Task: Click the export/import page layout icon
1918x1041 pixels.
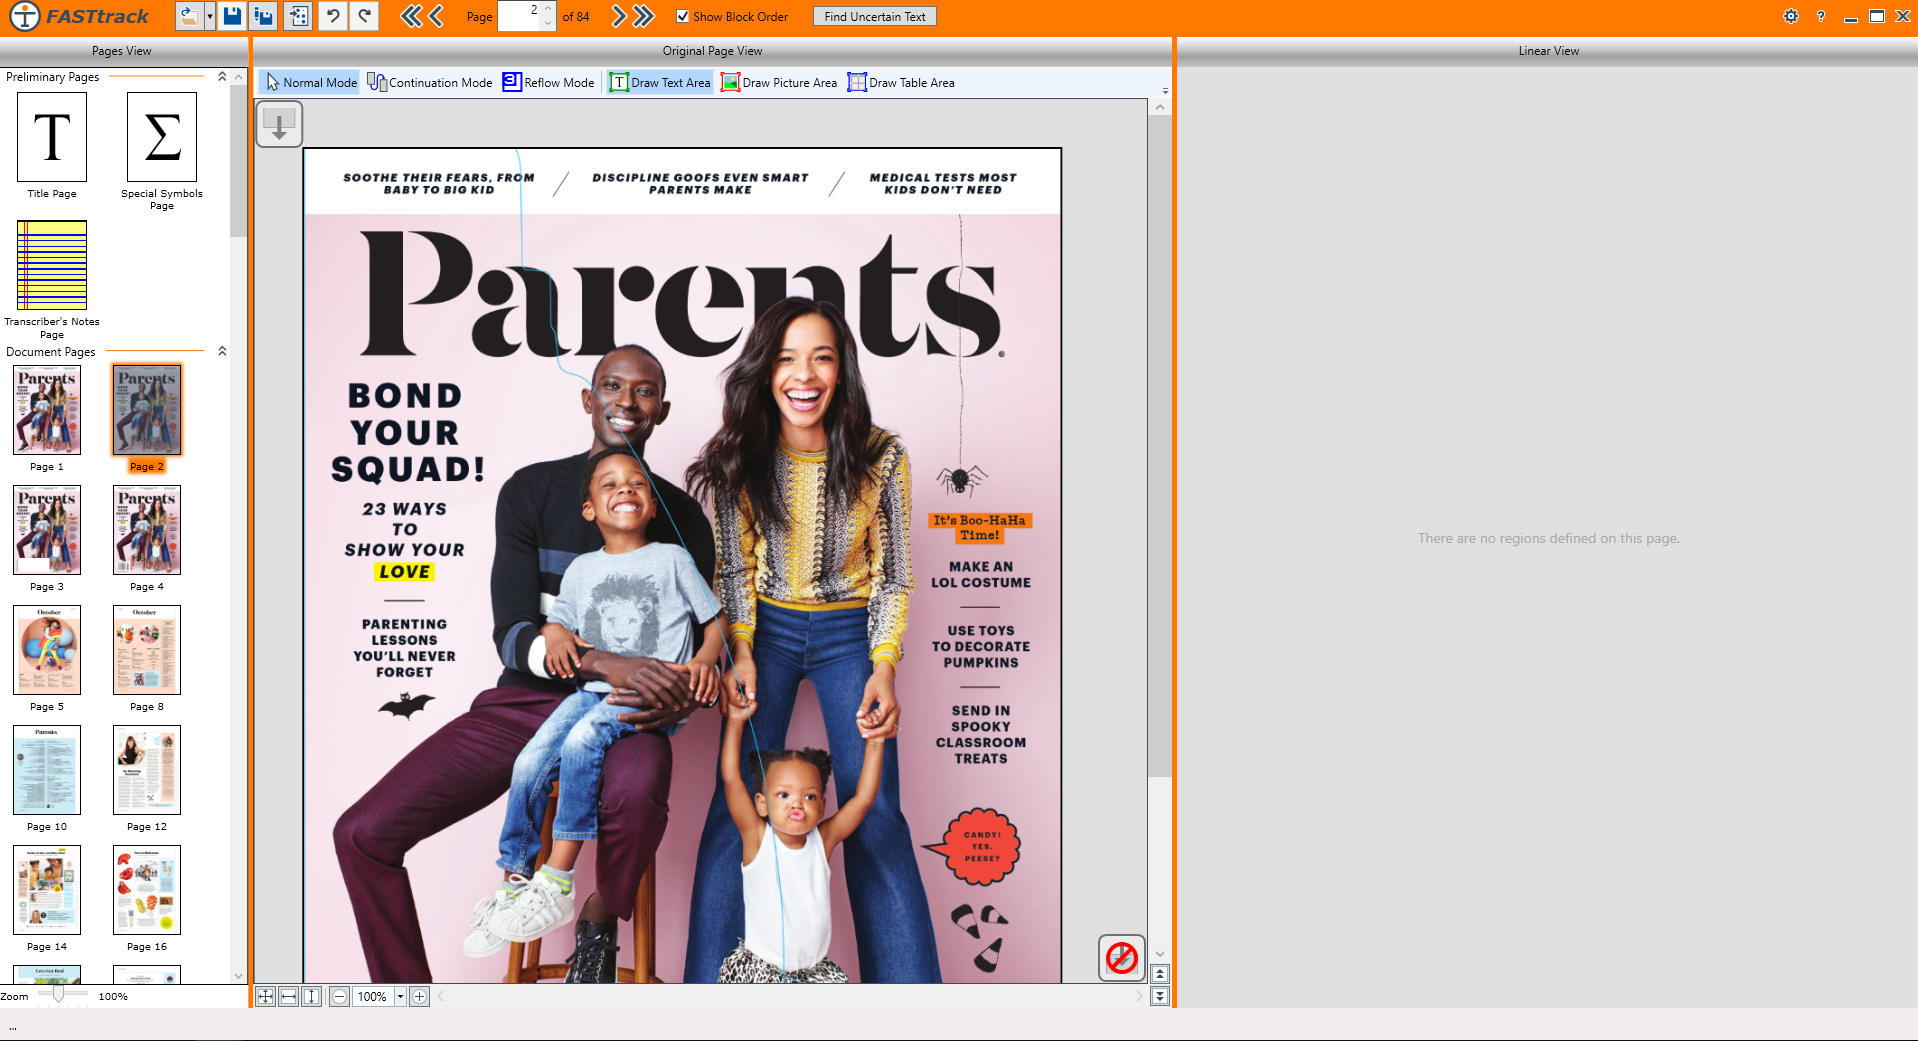Action: [x=298, y=16]
